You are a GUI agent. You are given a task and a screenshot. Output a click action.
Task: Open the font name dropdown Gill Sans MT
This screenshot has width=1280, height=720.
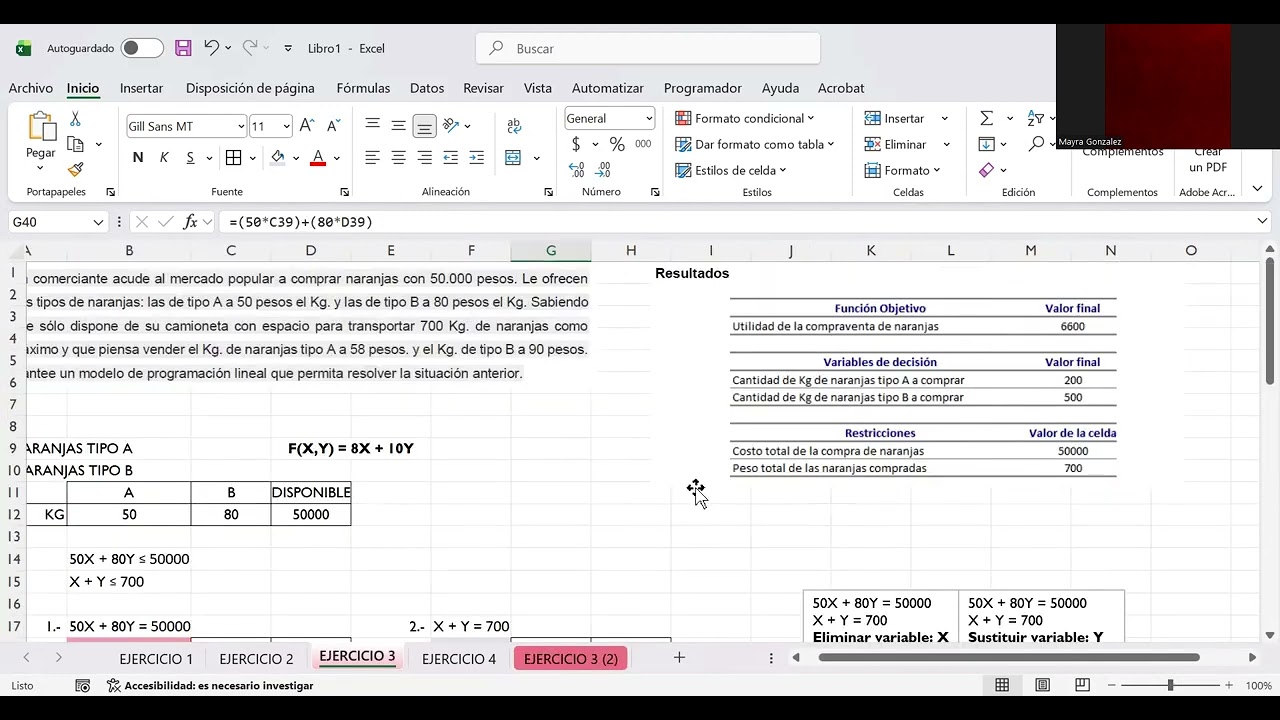pyautogui.click(x=241, y=126)
